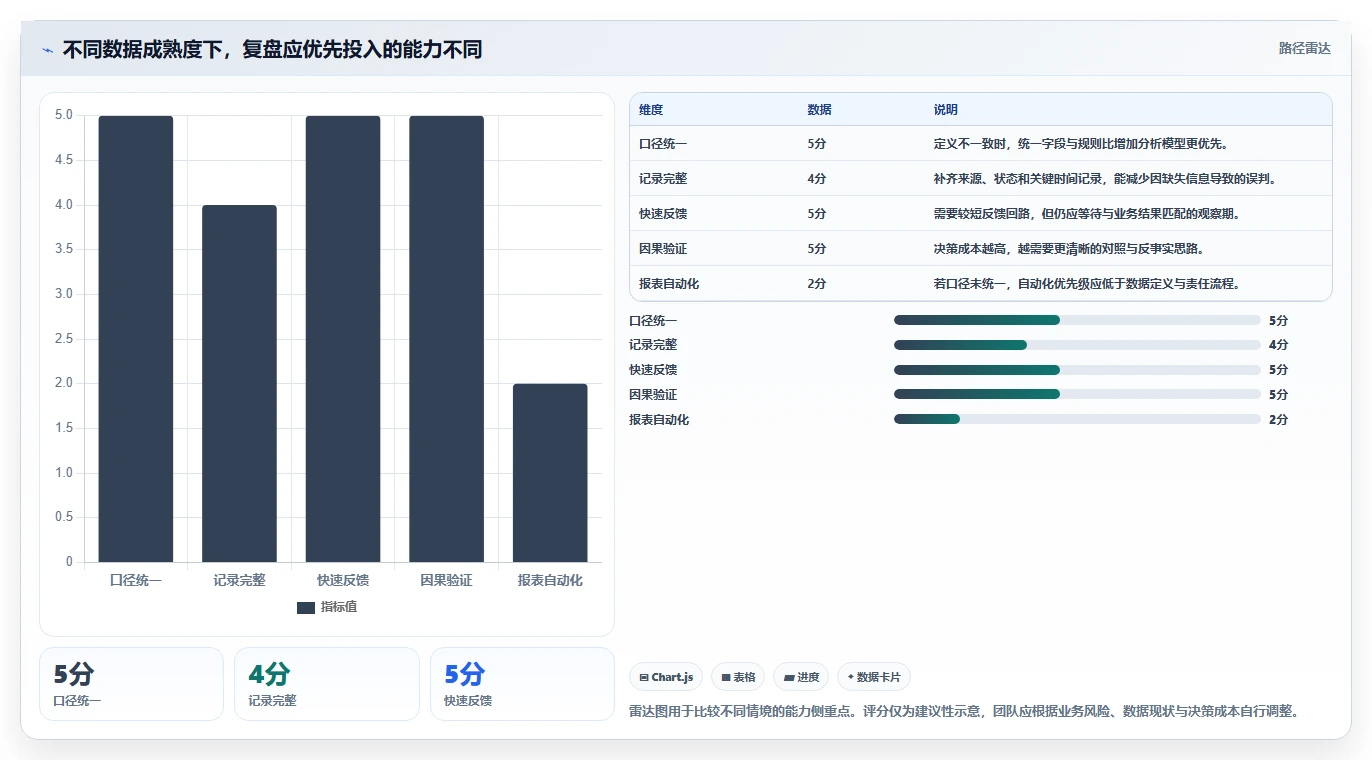The width and height of the screenshot is (1372, 760).
Task: Click the description starting with 若口径未统一
Action: [x=1087, y=284]
